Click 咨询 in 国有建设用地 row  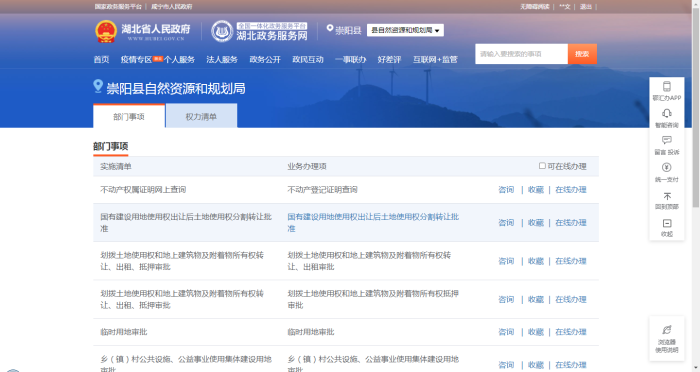point(506,222)
